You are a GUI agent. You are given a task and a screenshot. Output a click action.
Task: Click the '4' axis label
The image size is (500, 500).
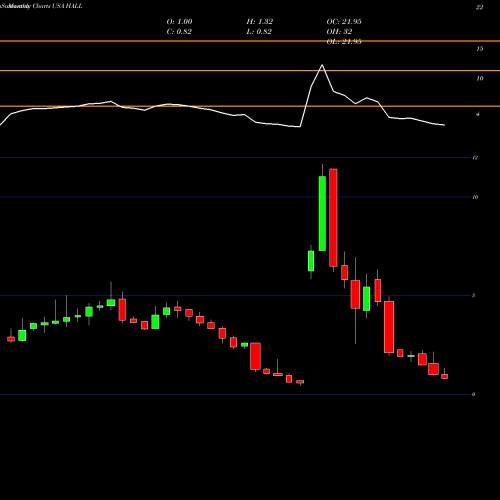pyautogui.click(x=478, y=114)
